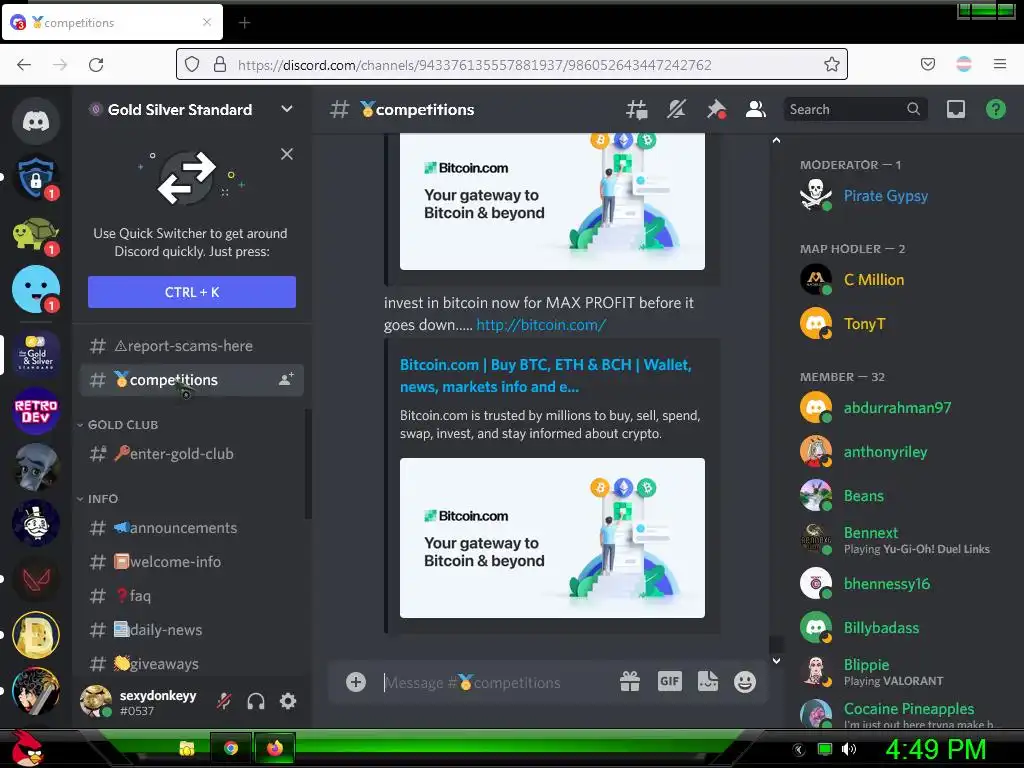Toggle channel notification mute bell
Screen dimensions: 1024x768
(676, 109)
